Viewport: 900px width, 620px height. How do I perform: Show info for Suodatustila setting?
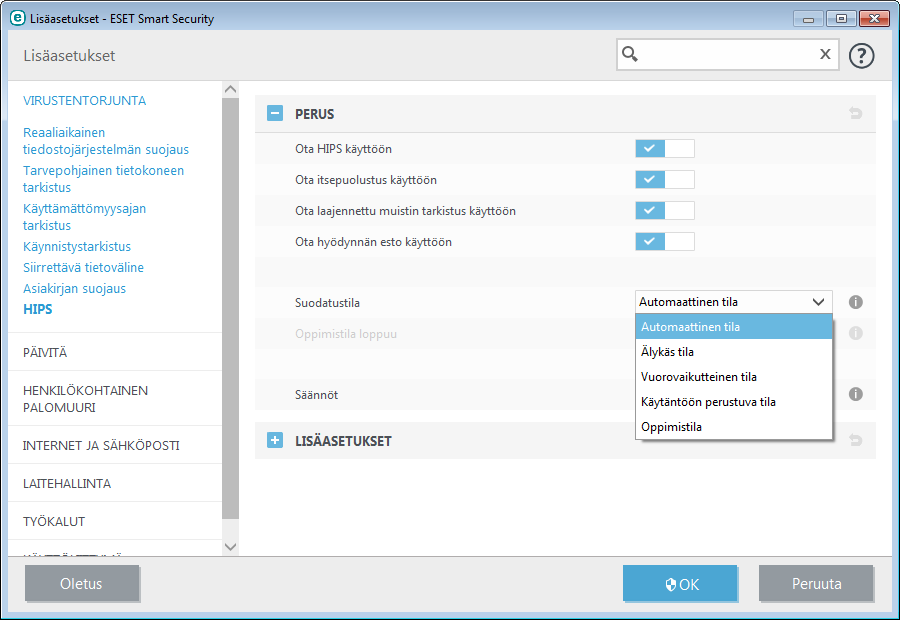tap(855, 302)
